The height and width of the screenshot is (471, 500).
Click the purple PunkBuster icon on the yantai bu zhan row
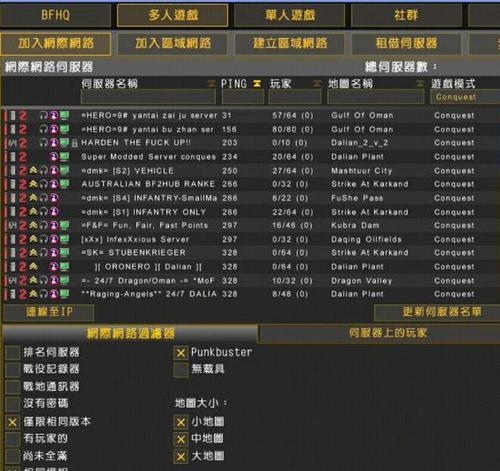pyautogui.click(x=54, y=129)
